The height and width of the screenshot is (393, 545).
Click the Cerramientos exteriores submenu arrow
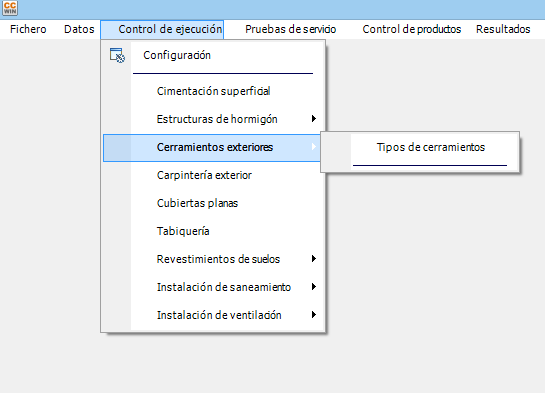tap(314, 147)
